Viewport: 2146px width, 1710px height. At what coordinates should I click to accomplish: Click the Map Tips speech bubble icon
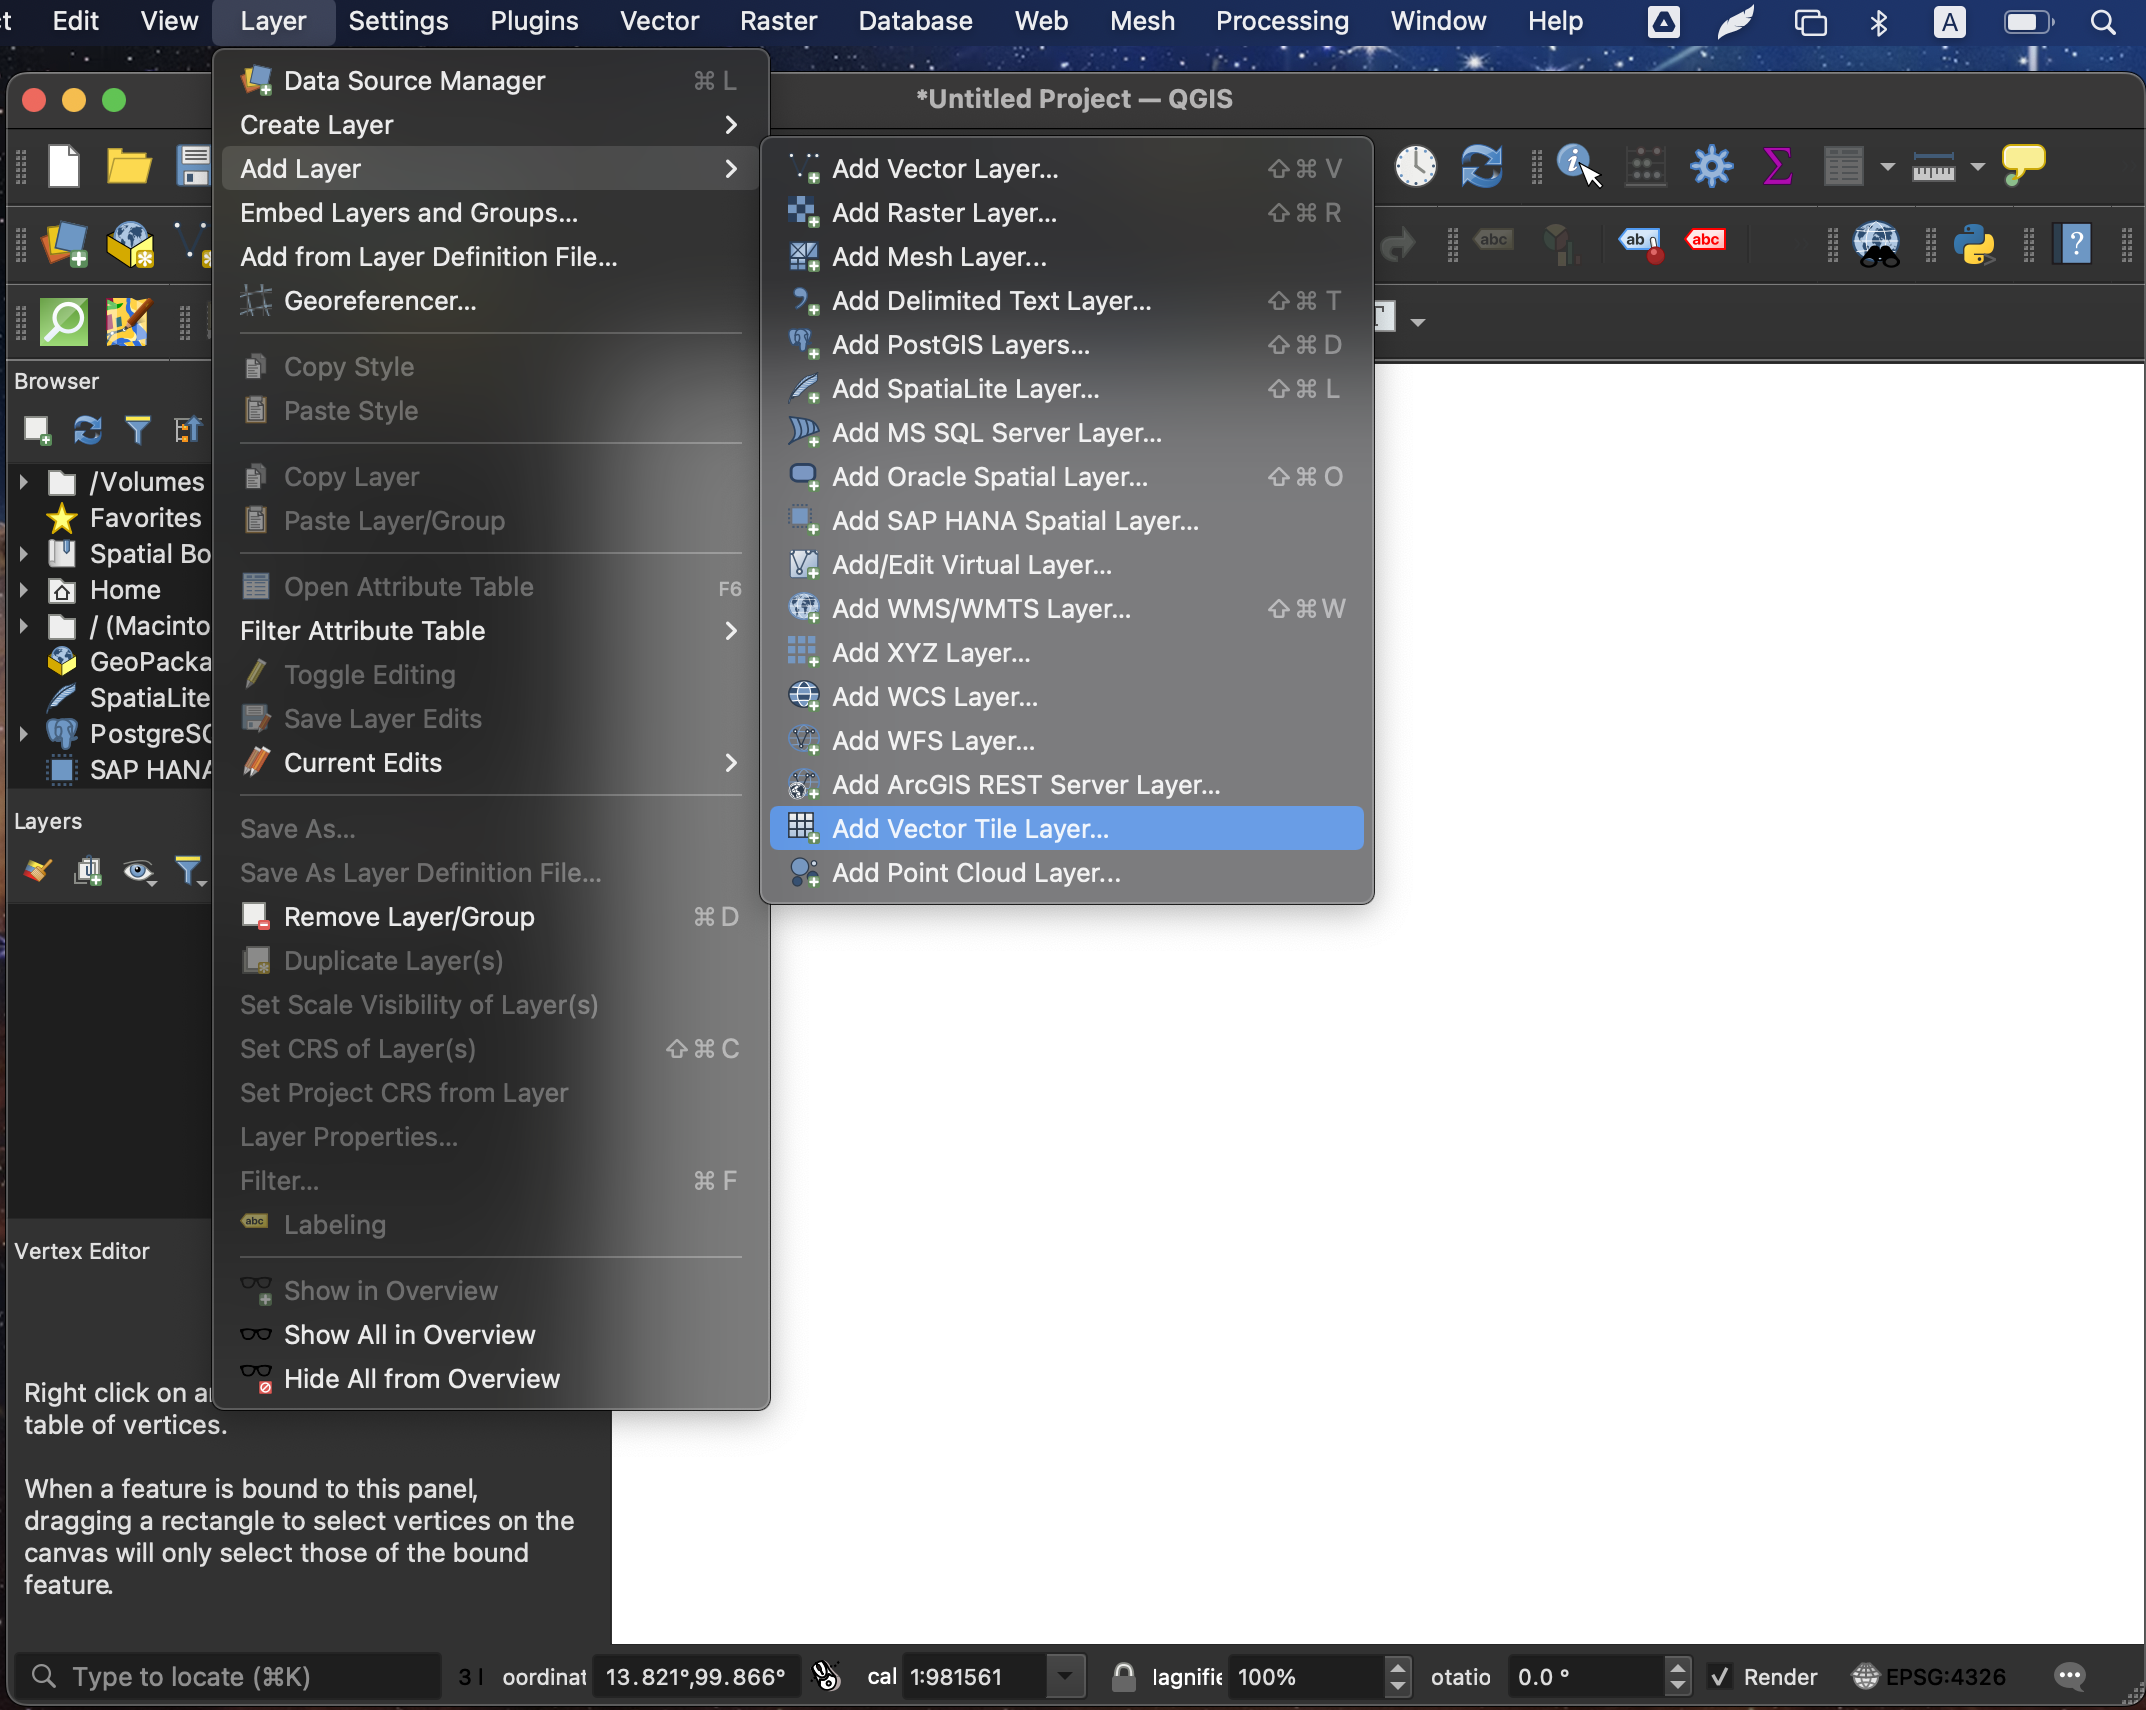(x=2023, y=164)
